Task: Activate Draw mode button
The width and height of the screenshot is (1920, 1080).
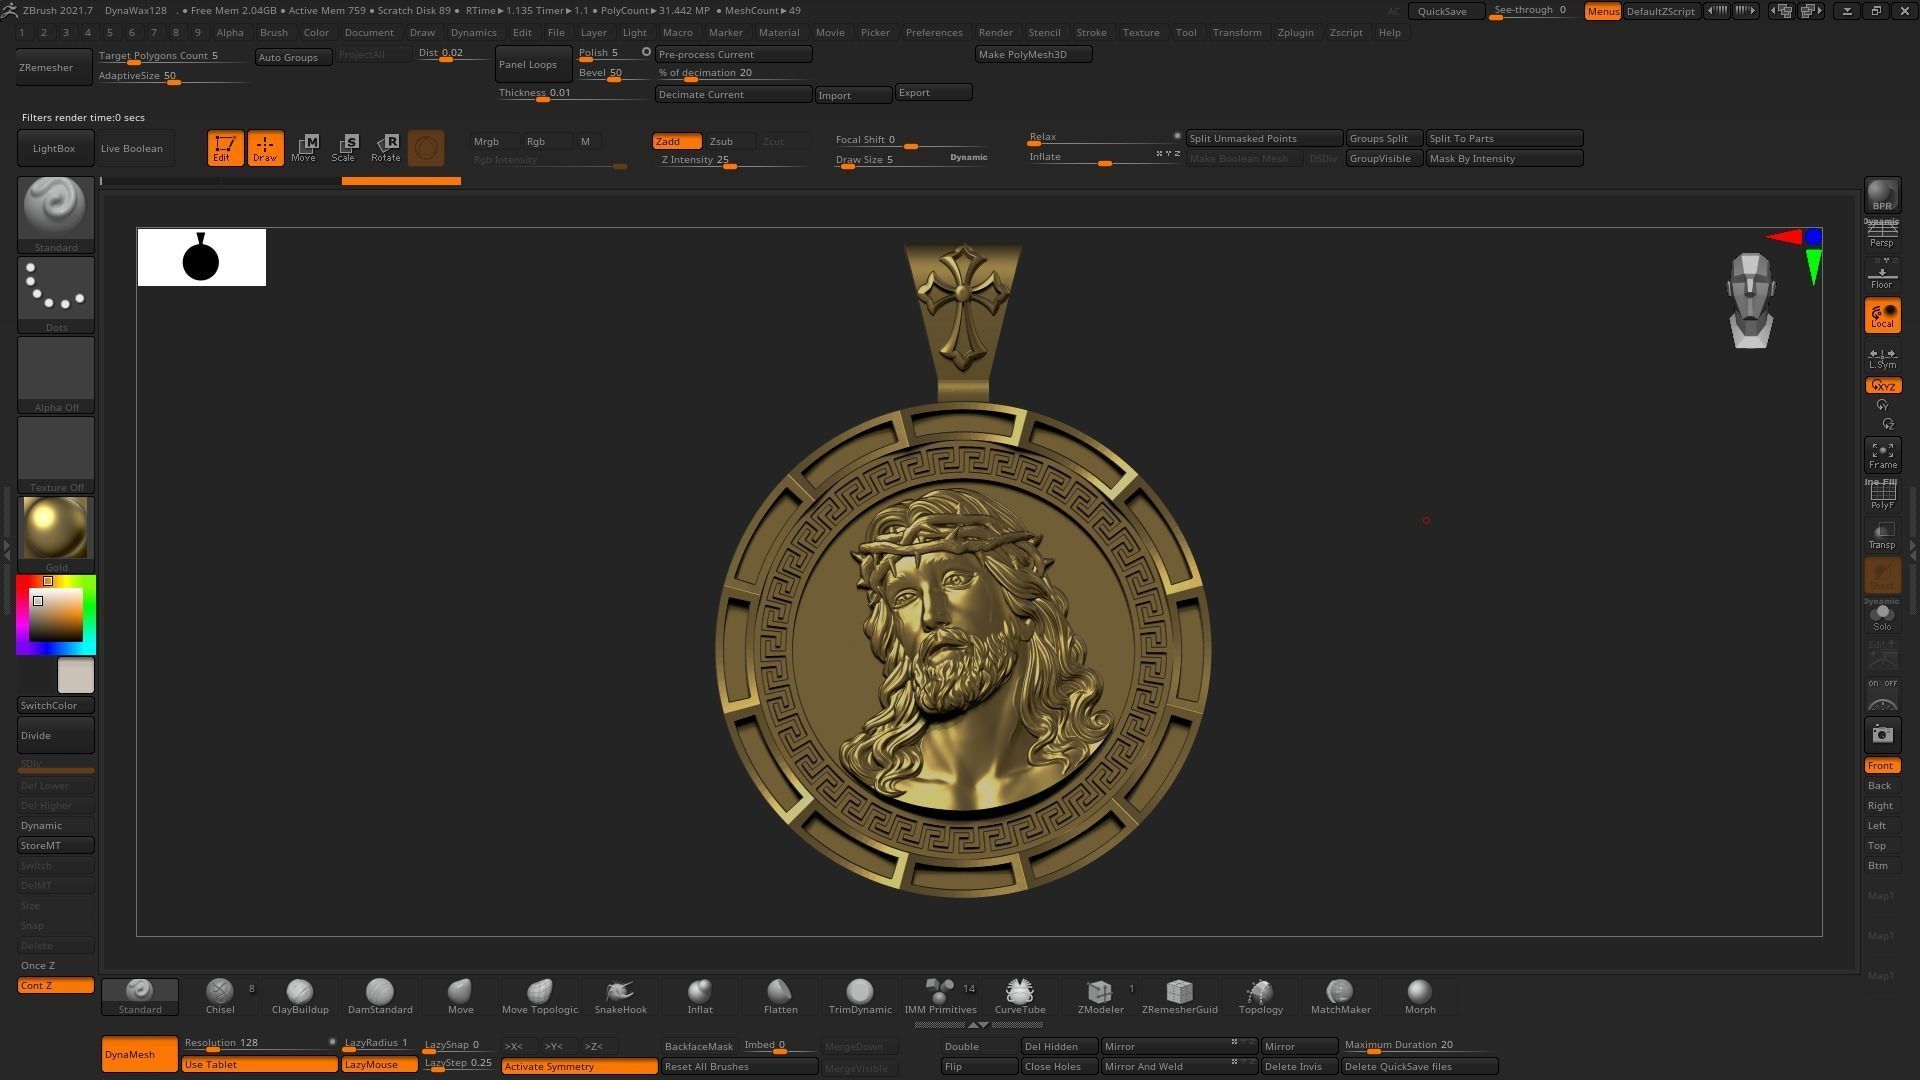Action: 265,148
